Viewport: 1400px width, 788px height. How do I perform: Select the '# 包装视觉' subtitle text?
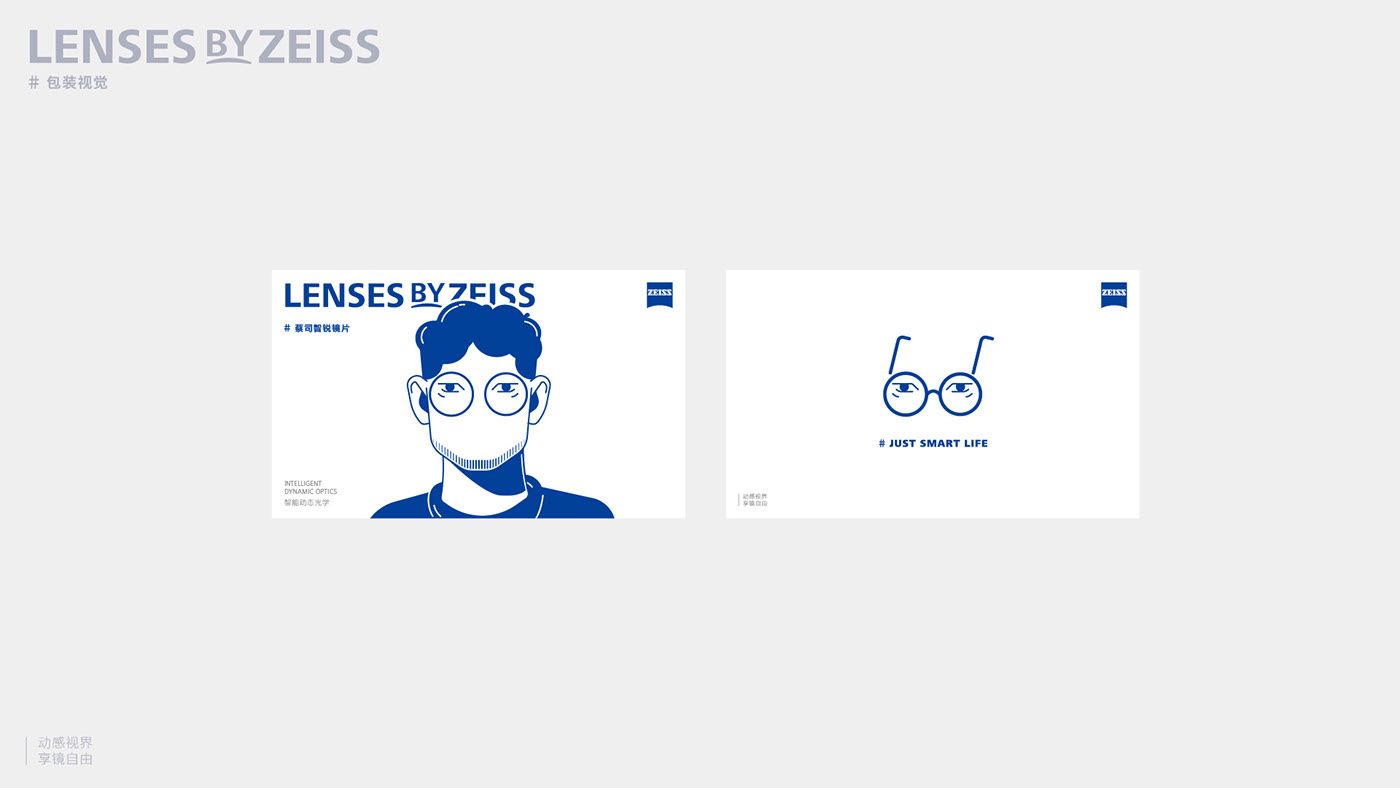(x=68, y=83)
